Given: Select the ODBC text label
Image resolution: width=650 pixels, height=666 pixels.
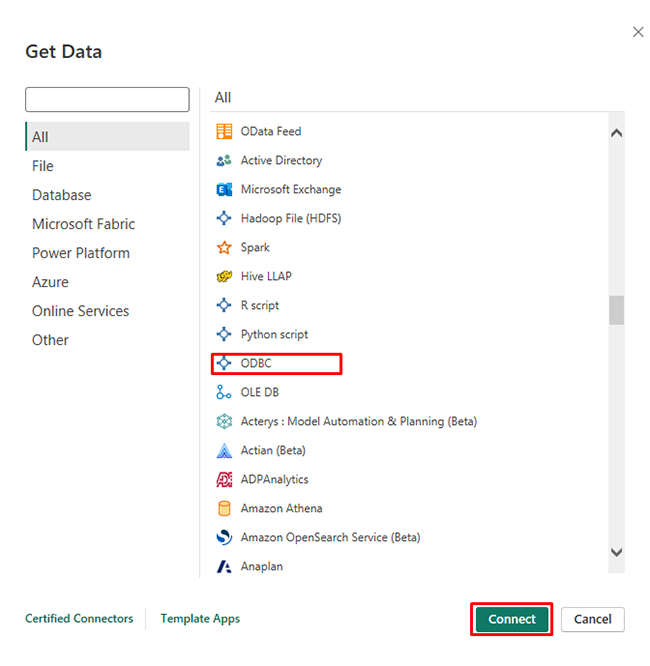Looking at the screenshot, I should click(x=256, y=363).
